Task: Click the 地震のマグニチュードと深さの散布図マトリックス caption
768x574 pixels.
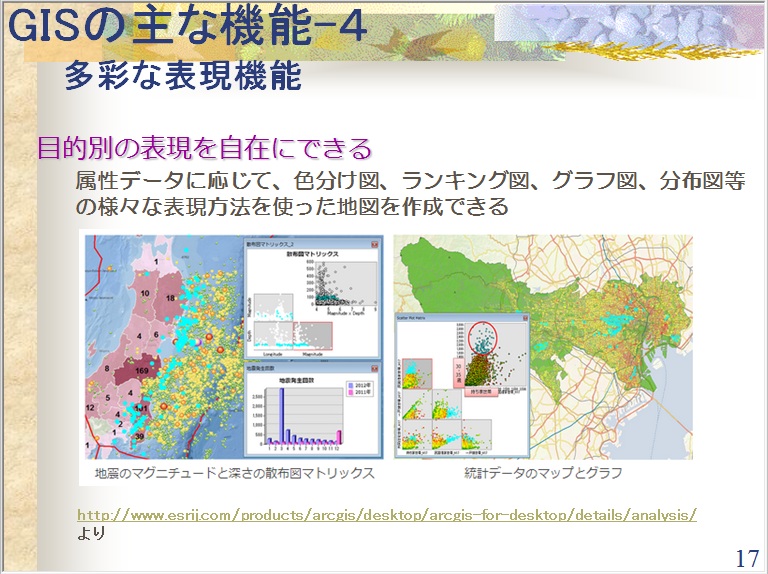Action: click(234, 473)
